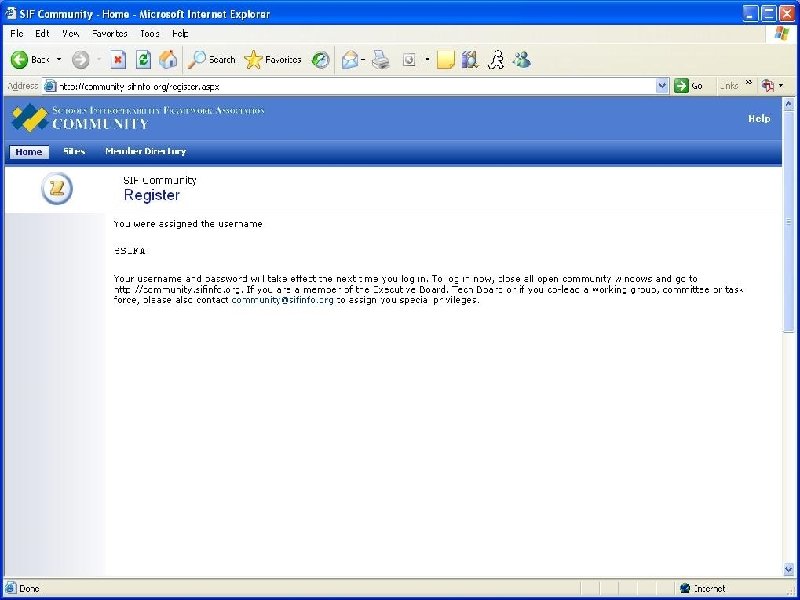Click the Done status bar page icon
This screenshot has height=600, width=800.
pos(10,588)
